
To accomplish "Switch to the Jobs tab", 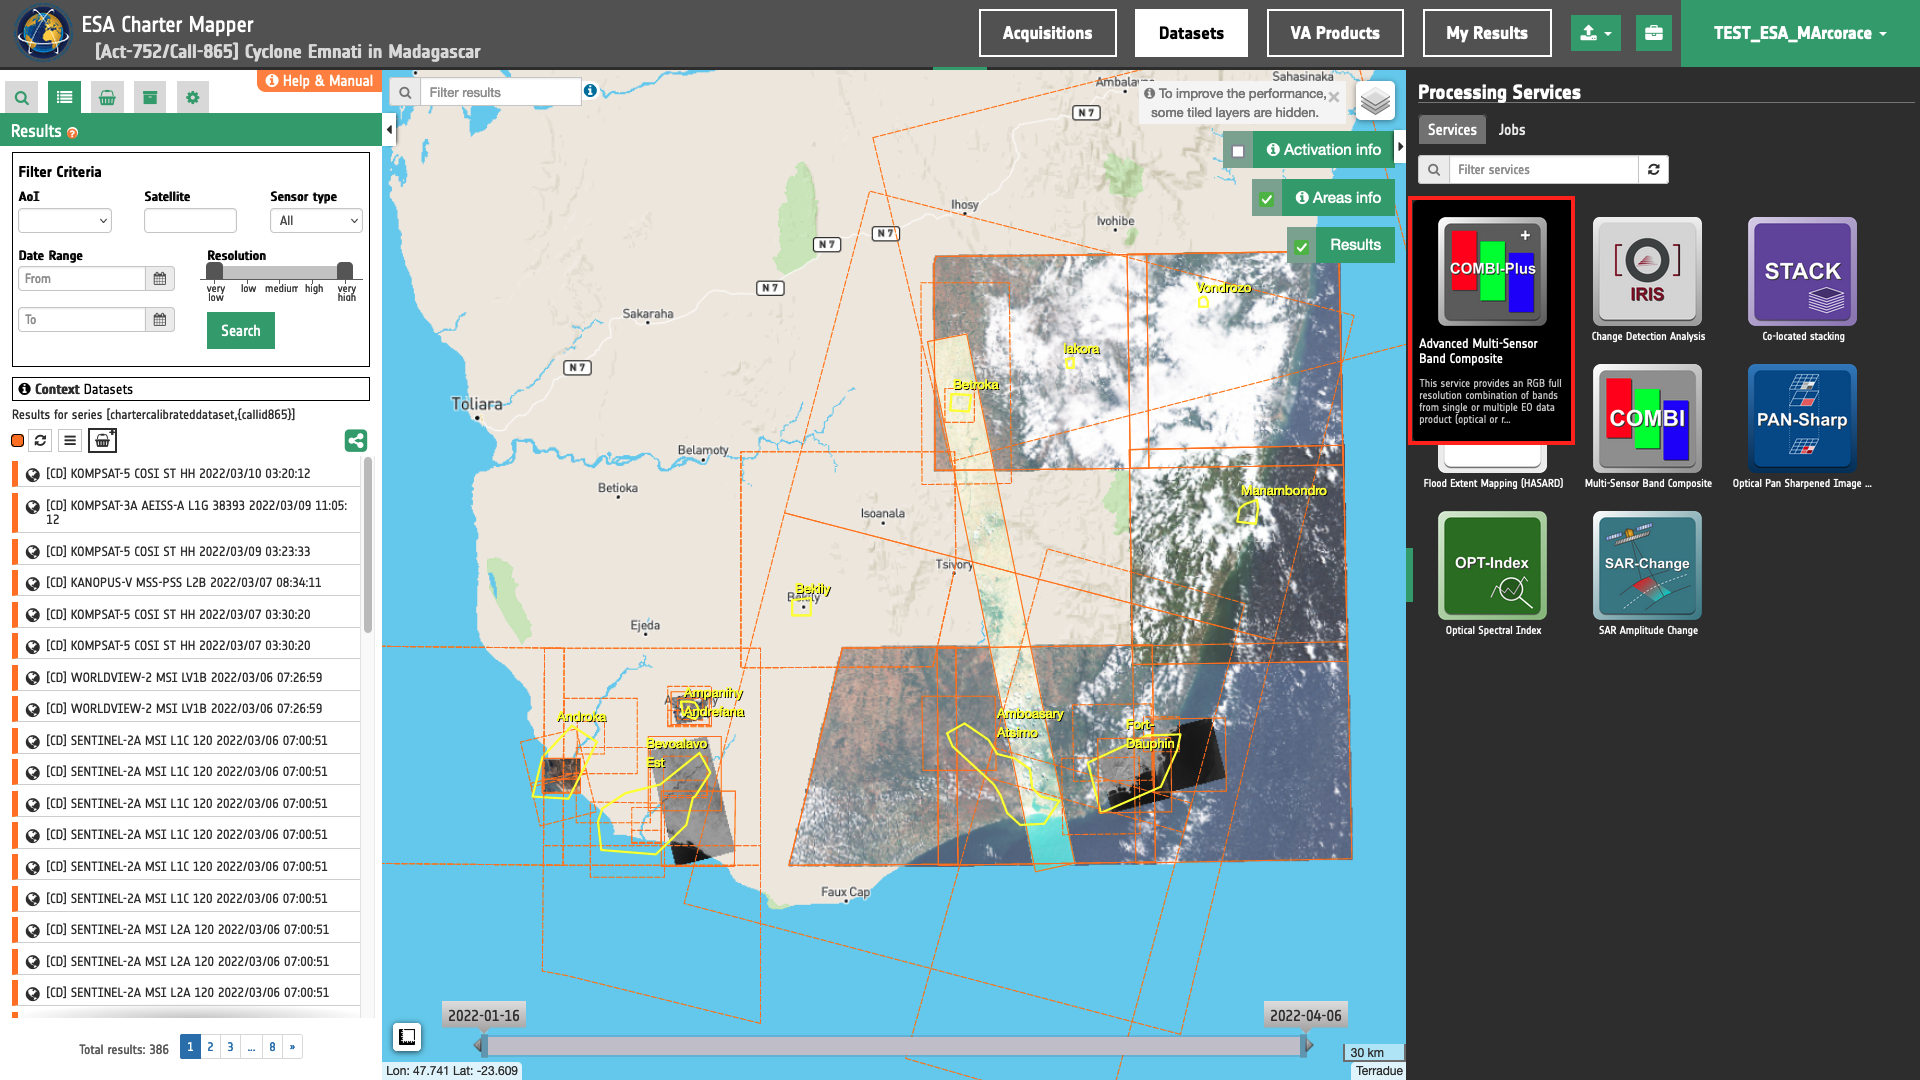I will pos(1512,130).
